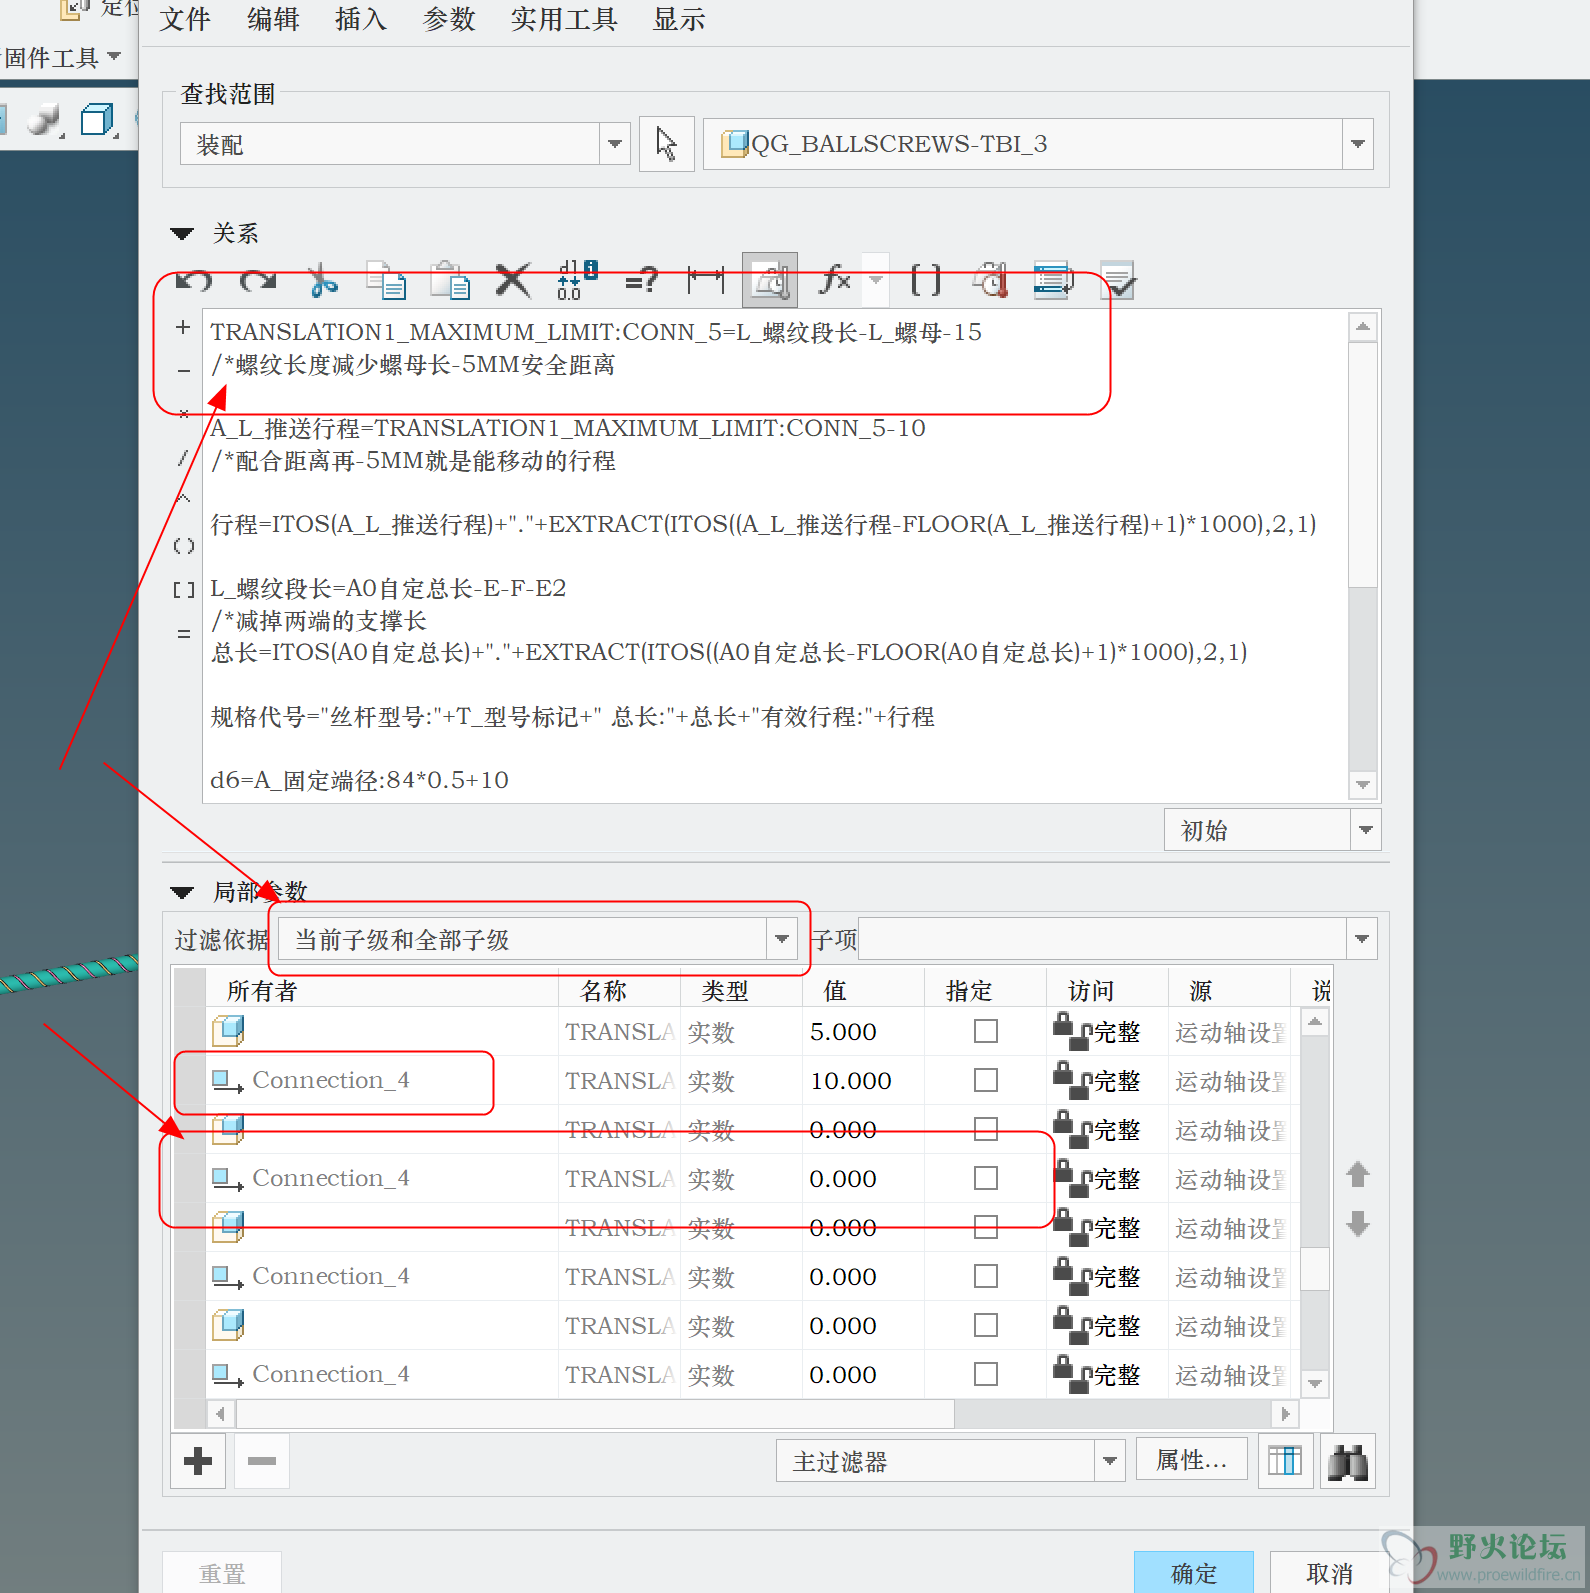Insert minus operator from side palette
The image size is (1590, 1593).
coord(183,370)
